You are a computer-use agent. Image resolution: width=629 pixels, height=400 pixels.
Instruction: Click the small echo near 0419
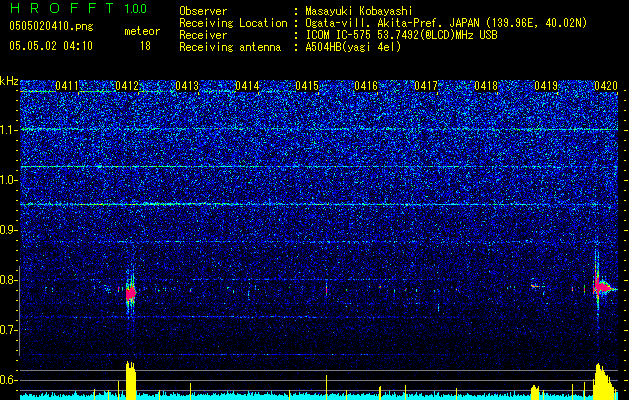(536, 286)
